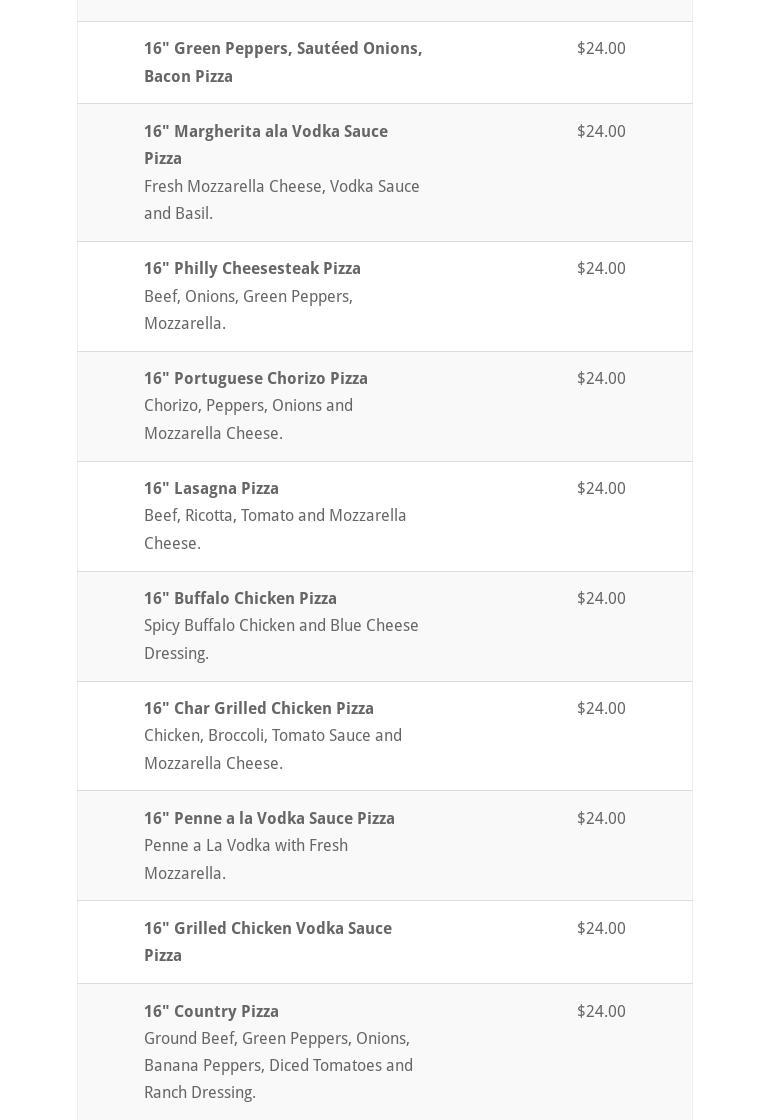Image resolution: width=770 pixels, height=1120 pixels.
Task: Open the 16" Lasagna Pizza item
Action: (x=211, y=489)
